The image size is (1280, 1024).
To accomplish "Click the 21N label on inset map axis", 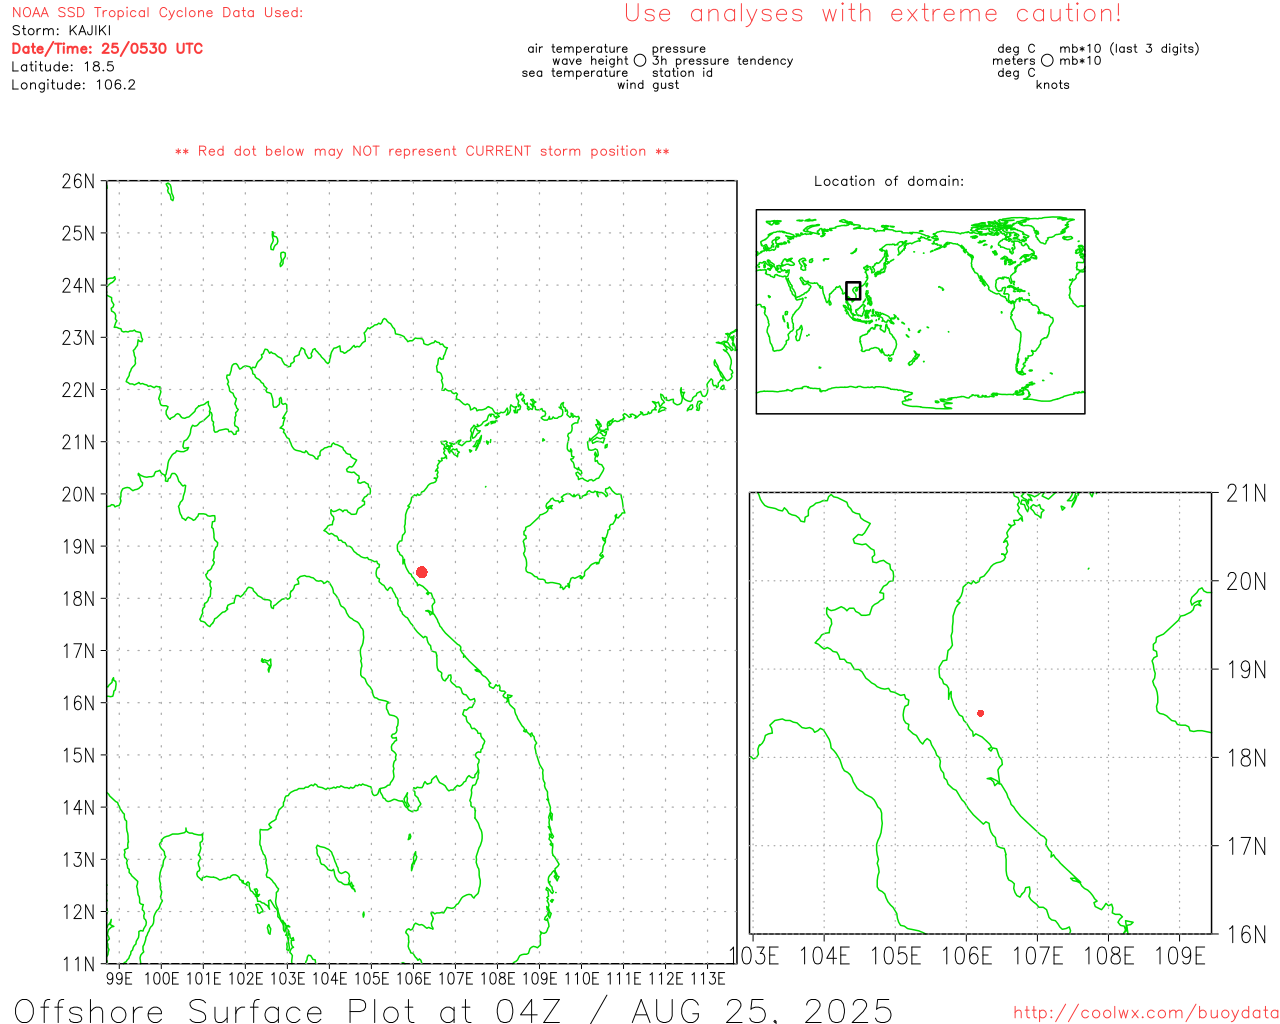I will click(x=1246, y=493).
